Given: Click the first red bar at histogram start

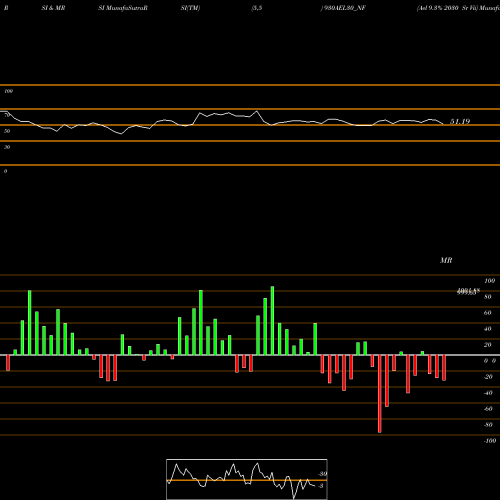Looking at the screenshot, I should (8, 363).
